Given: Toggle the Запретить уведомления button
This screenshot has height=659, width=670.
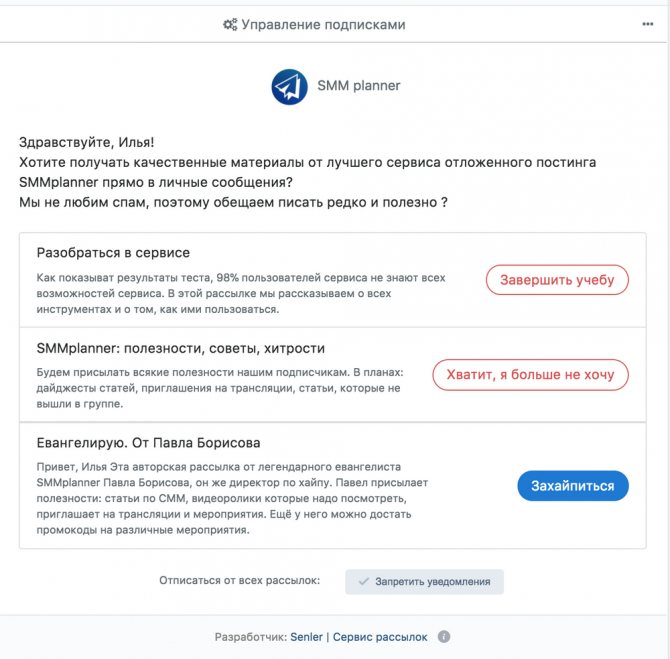Looking at the screenshot, I should pyautogui.click(x=424, y=582).
